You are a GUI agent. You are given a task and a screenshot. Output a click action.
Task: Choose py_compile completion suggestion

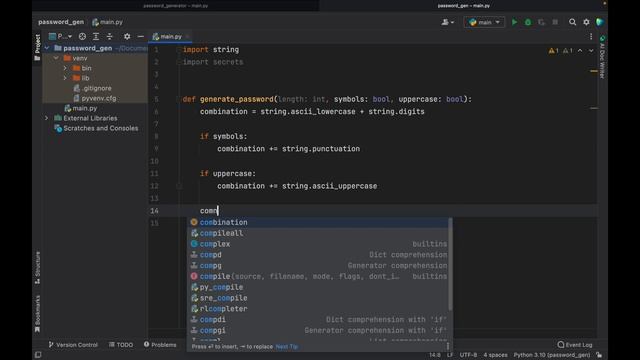318,287
